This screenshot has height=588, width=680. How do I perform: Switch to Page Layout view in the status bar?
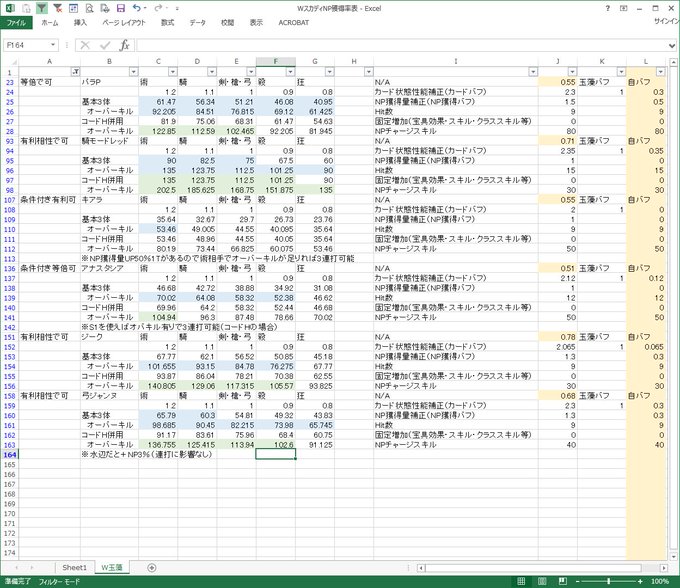coord(542,581)
